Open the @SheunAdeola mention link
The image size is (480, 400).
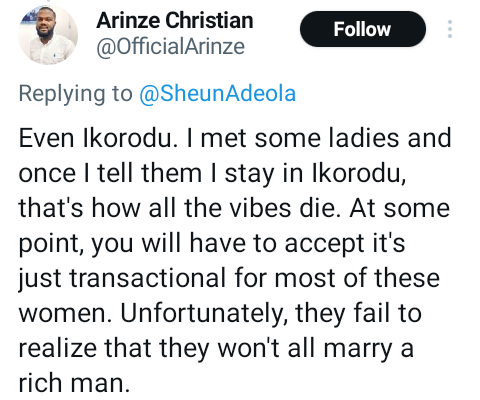(217, 94)
